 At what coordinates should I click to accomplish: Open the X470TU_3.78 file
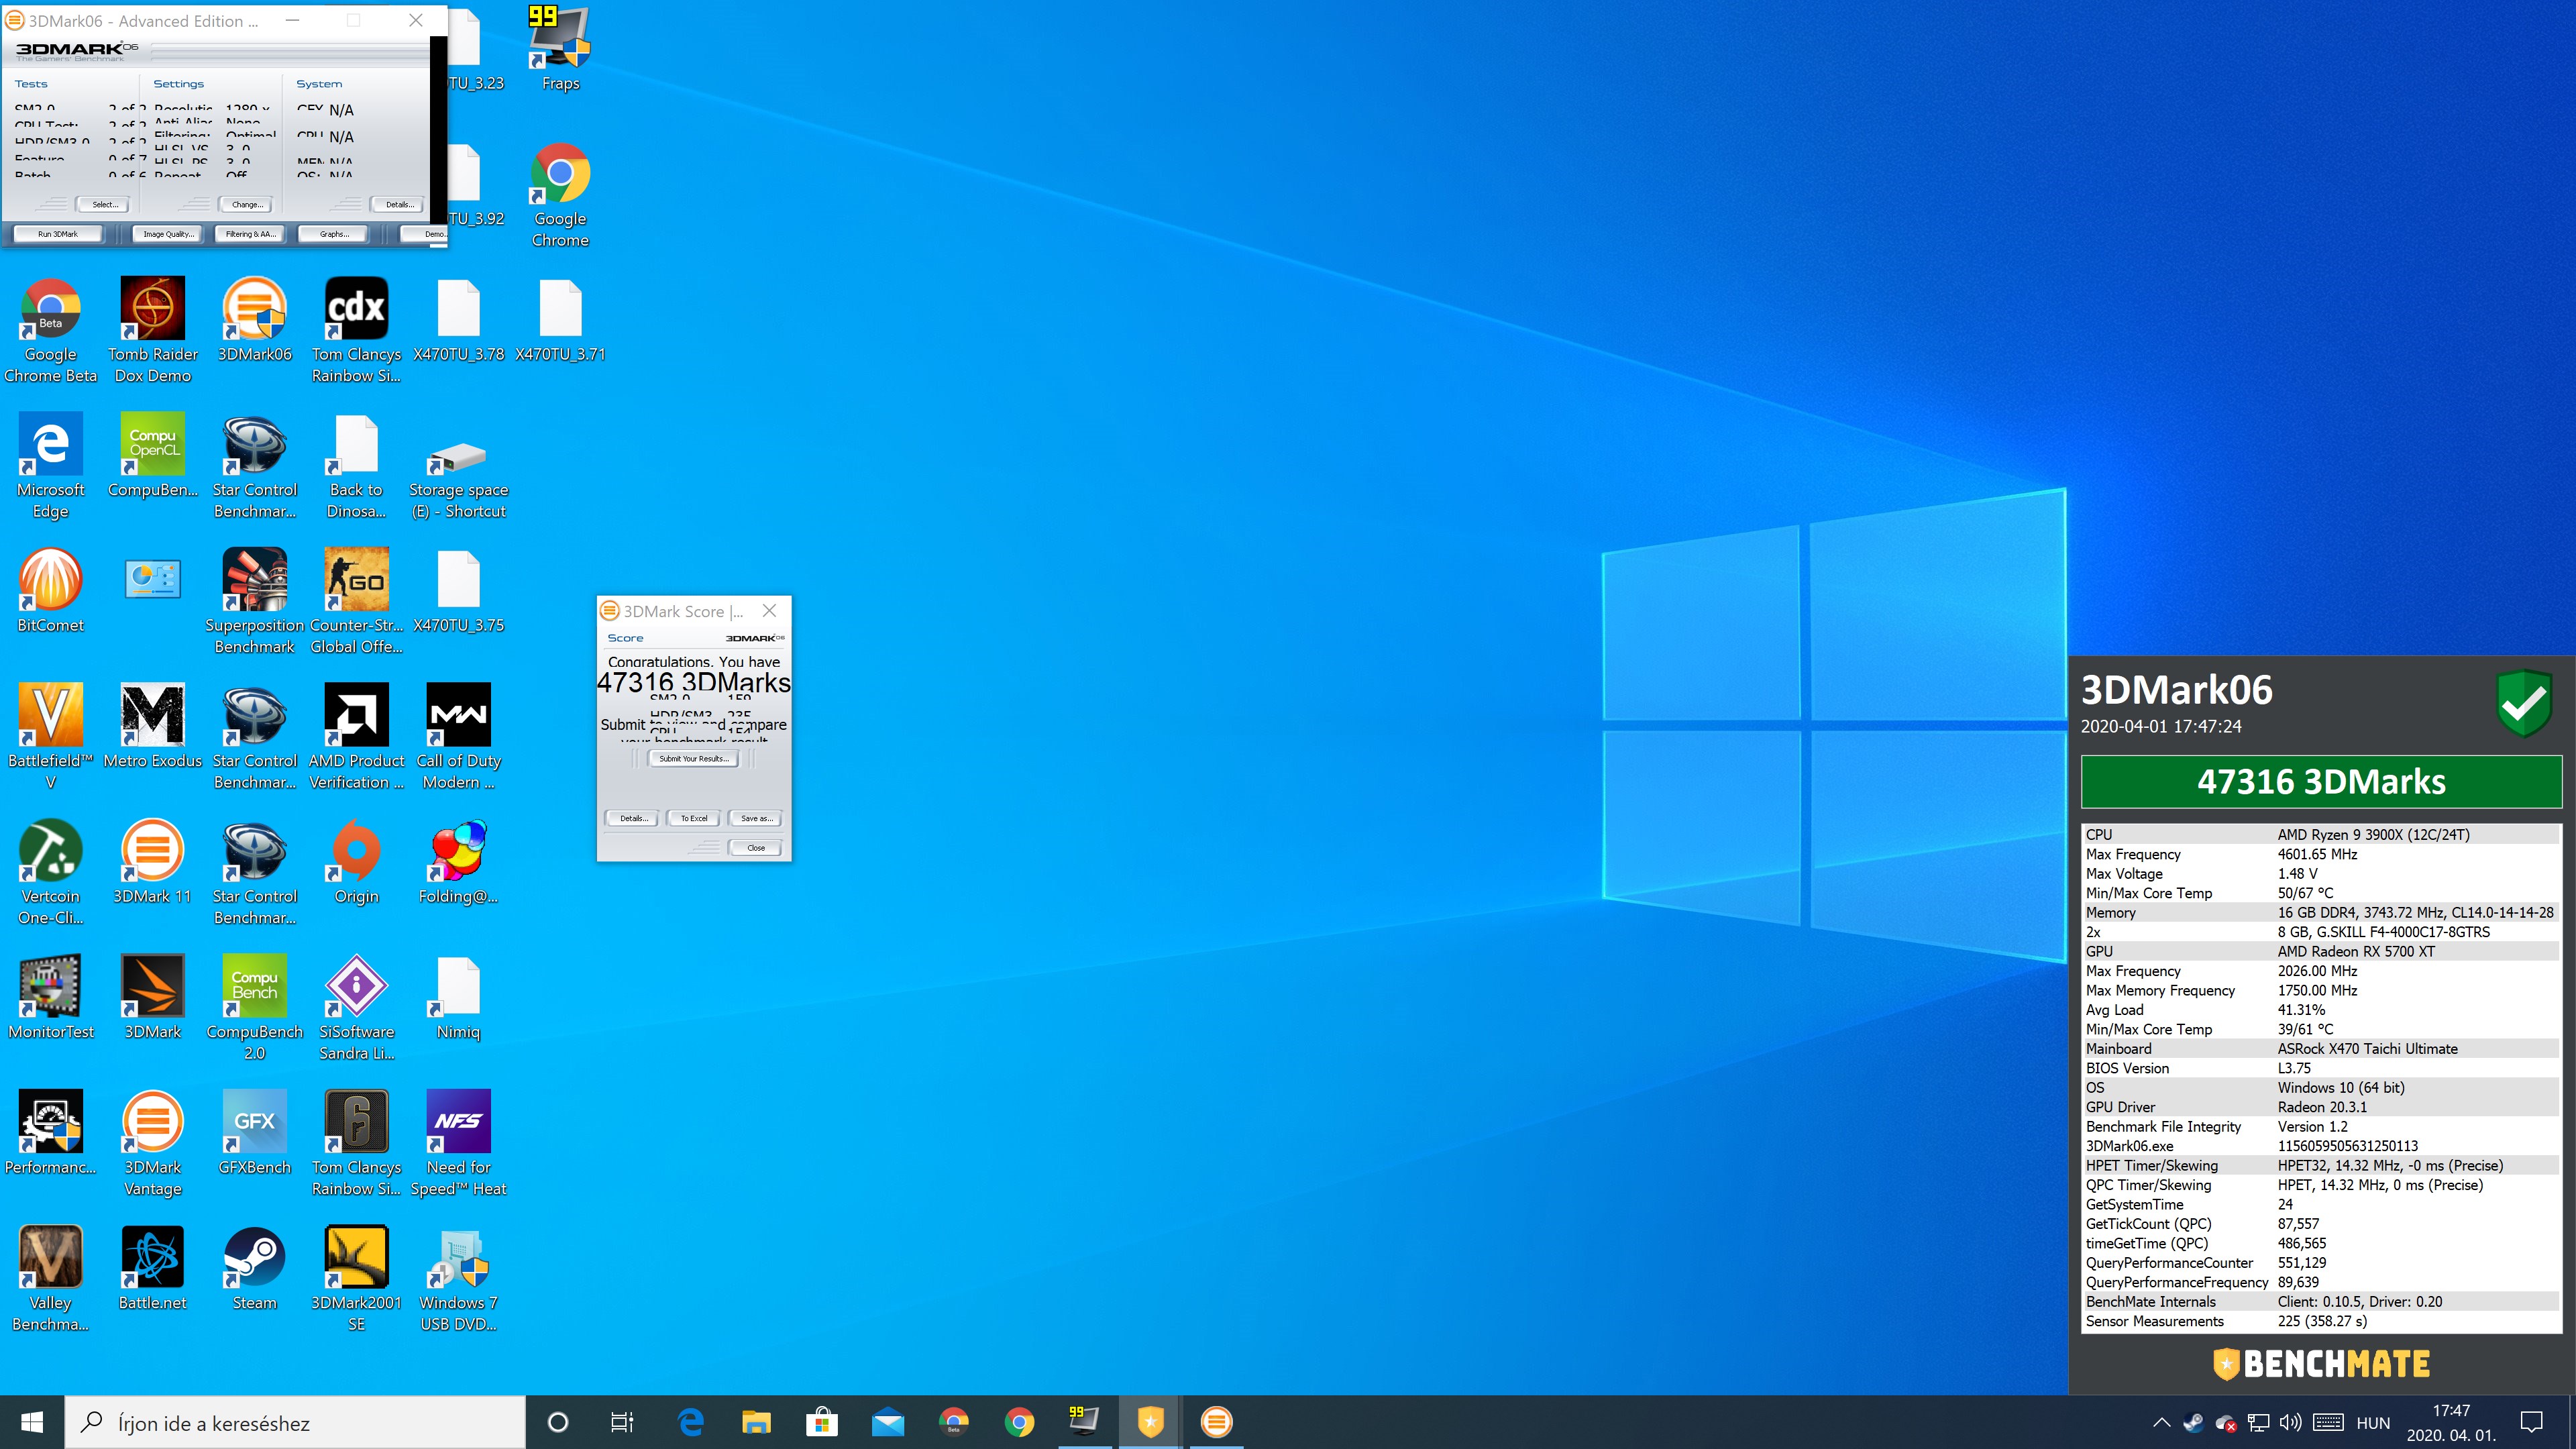[x=459, y=320]
